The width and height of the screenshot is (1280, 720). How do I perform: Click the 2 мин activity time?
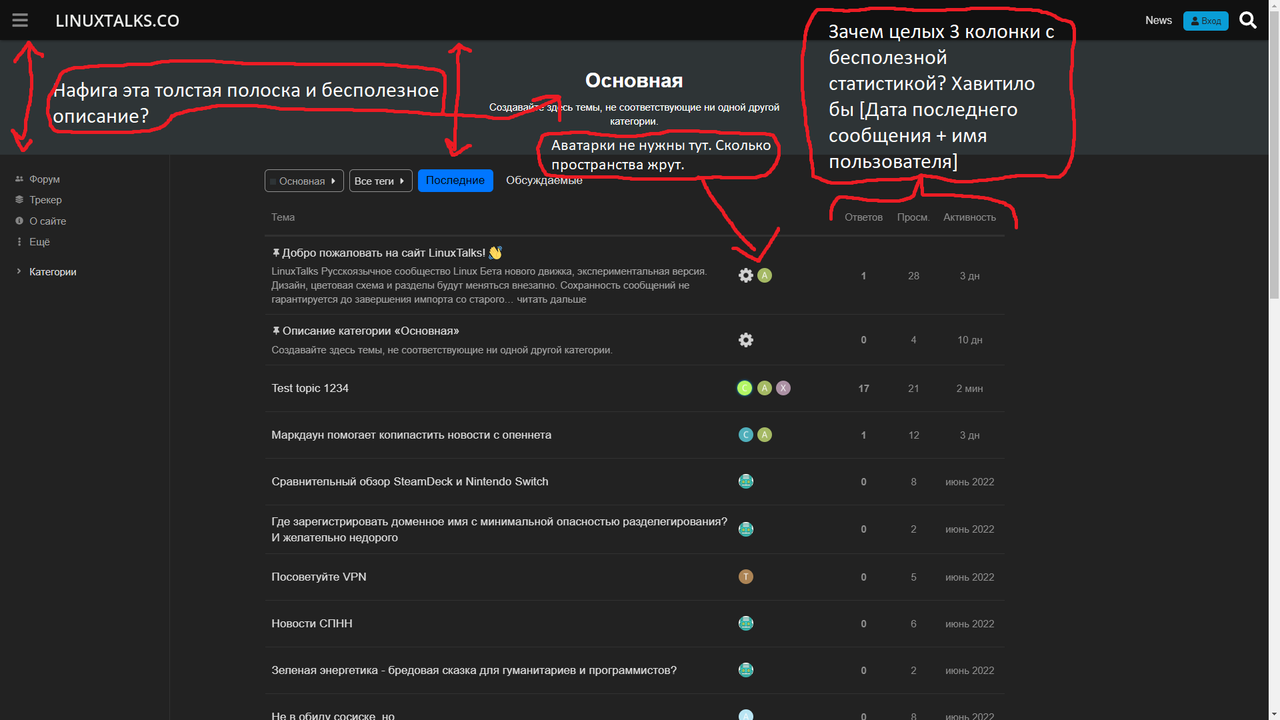click(x=969, y=388)
